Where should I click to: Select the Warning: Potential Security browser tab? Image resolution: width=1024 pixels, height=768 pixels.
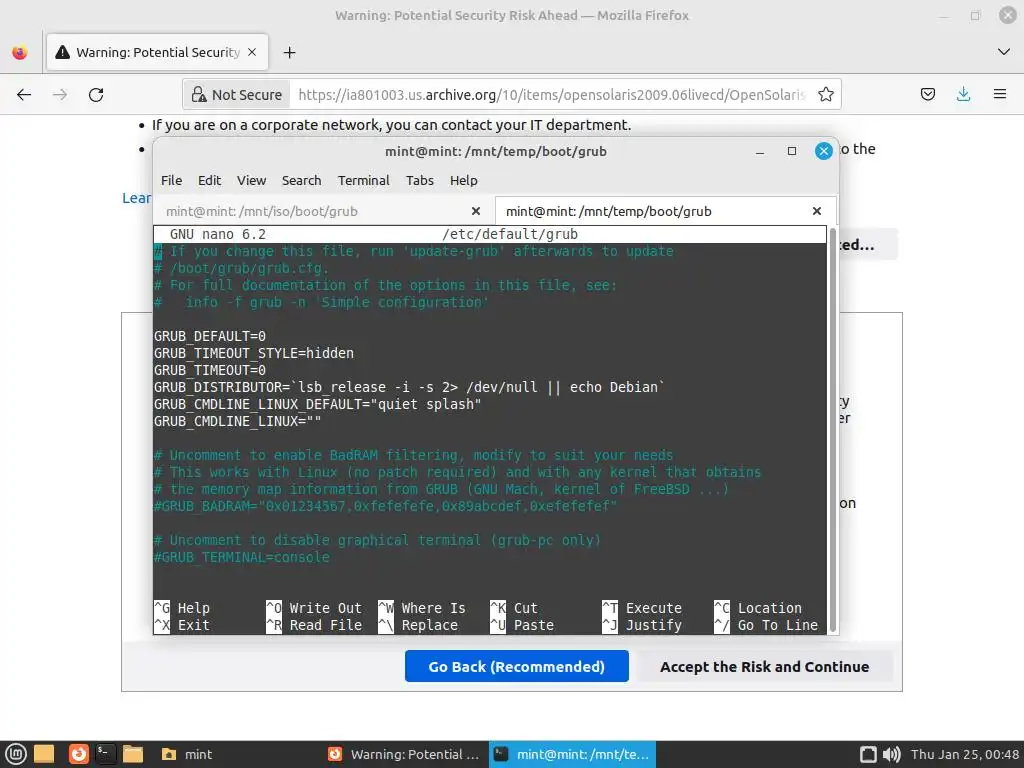point(157,52)
